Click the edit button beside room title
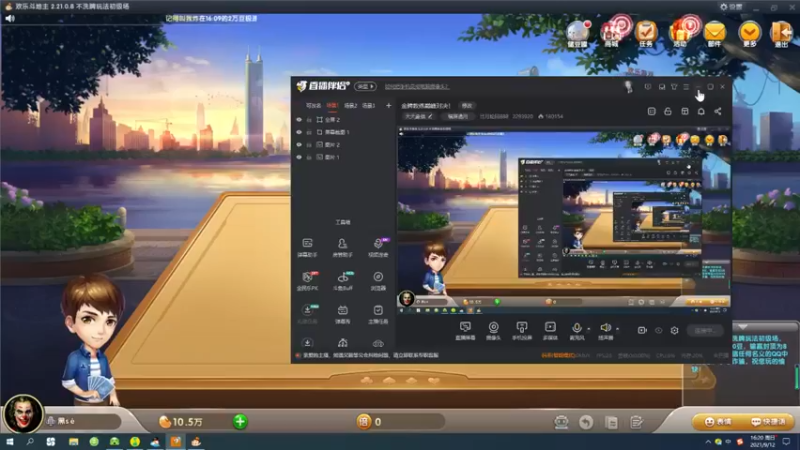The width and height of the screenshot is (800, 450). [467, 106]
